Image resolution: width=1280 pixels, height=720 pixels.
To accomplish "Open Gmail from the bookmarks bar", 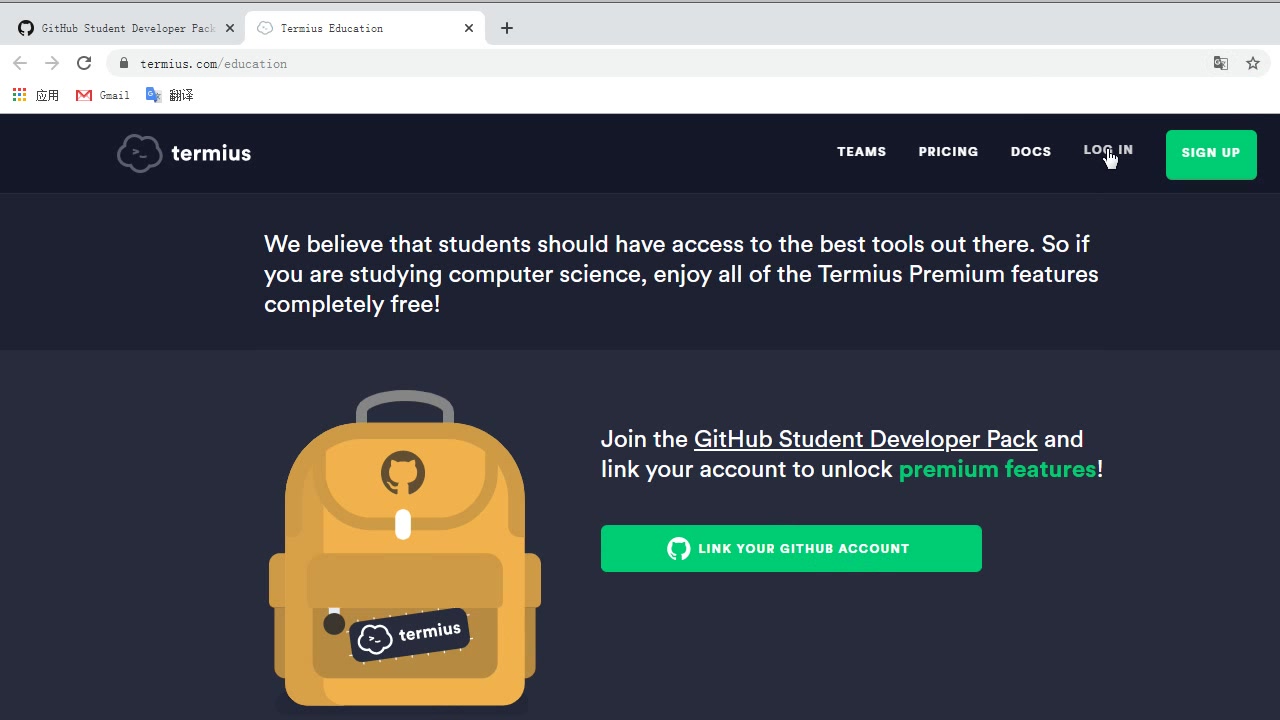I will pos(101,94).
